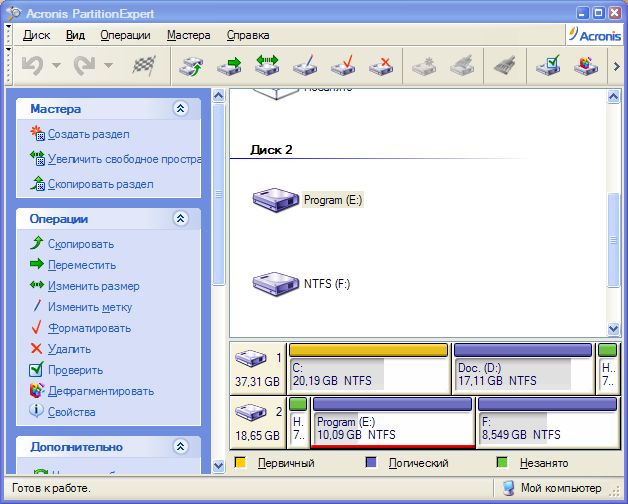Click the Скопировать раздел link

tap(101, 184)
